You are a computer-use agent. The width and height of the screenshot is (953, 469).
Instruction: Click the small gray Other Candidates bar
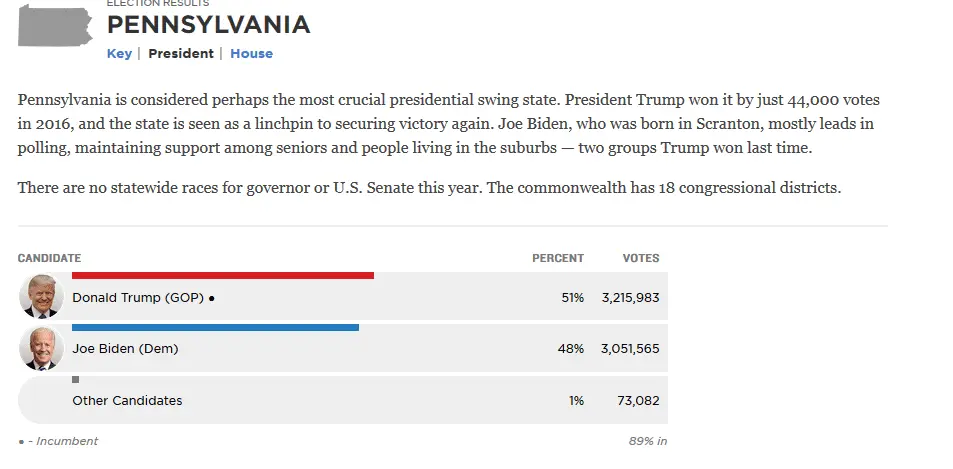[x=76, y=379]
